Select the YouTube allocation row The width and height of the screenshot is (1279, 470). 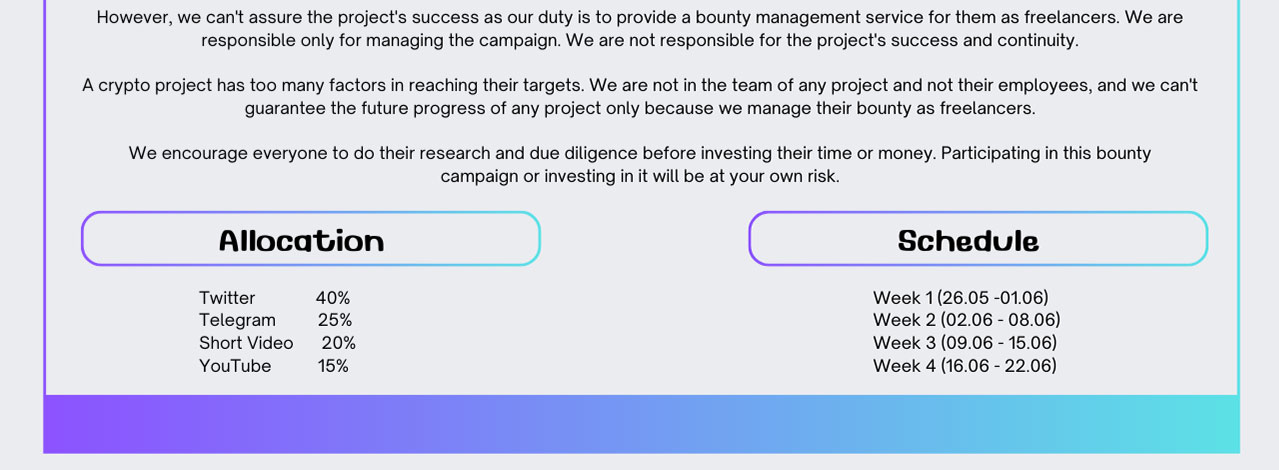click(x=274, y=366)
